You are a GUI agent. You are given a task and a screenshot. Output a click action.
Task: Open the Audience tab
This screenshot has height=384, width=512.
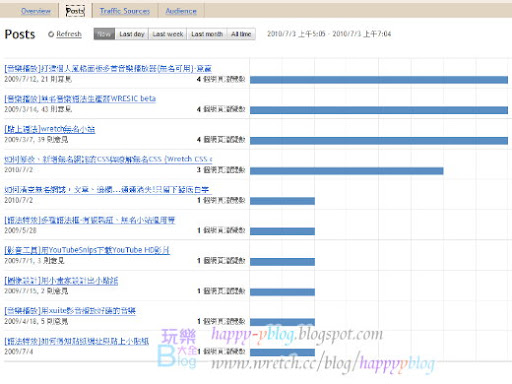point(181,11)
